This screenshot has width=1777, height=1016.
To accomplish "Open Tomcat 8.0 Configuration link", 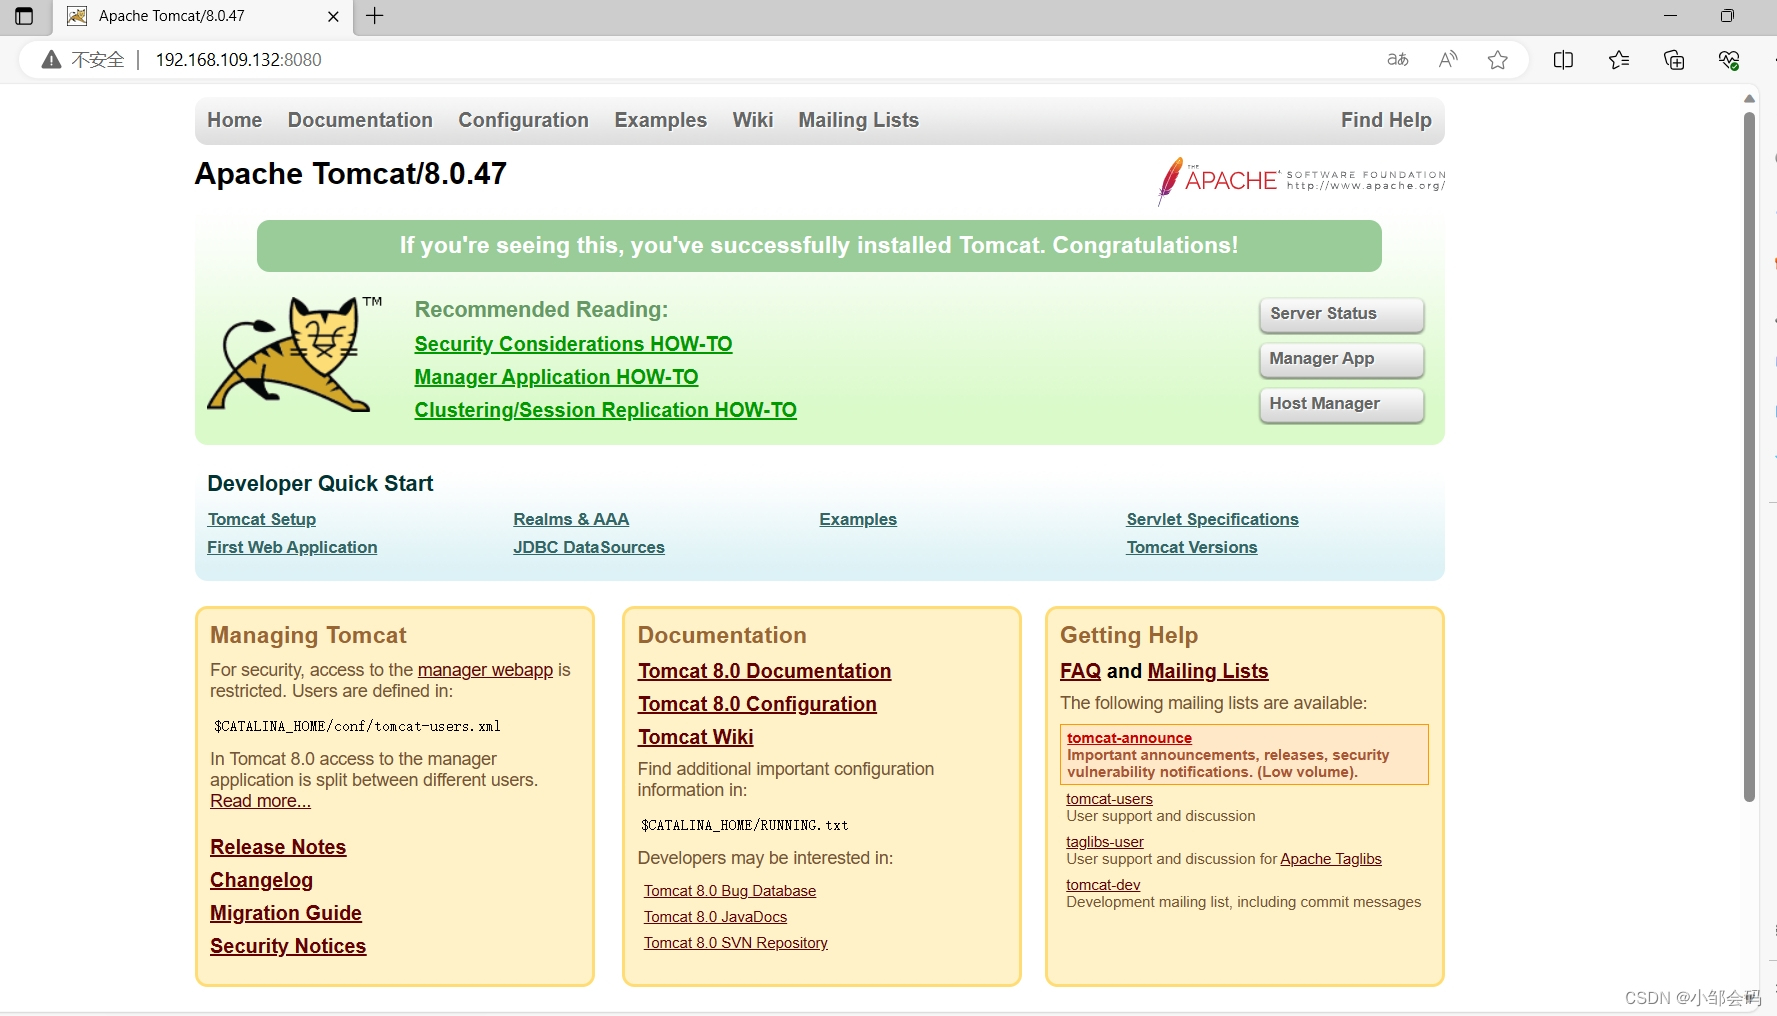I will click(x=757, y=704).
